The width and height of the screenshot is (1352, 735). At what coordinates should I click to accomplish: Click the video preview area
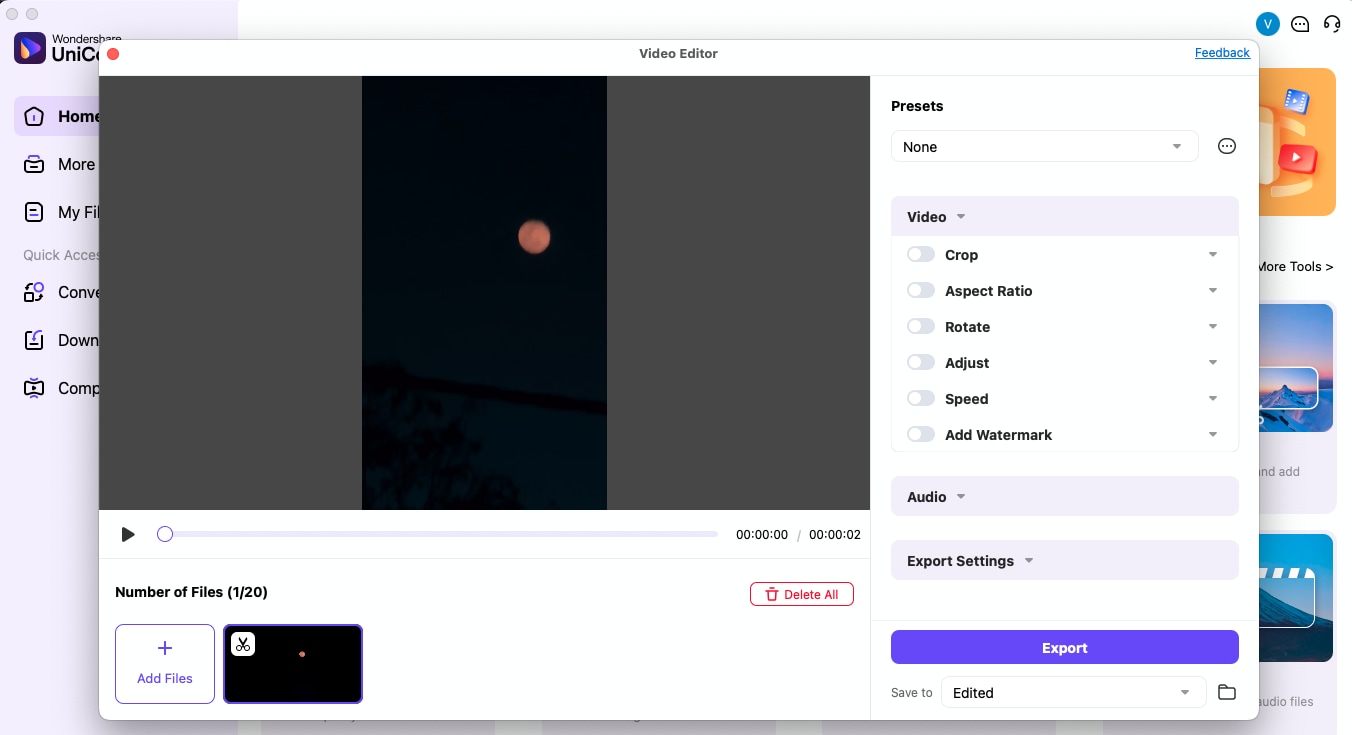[484, 293]
